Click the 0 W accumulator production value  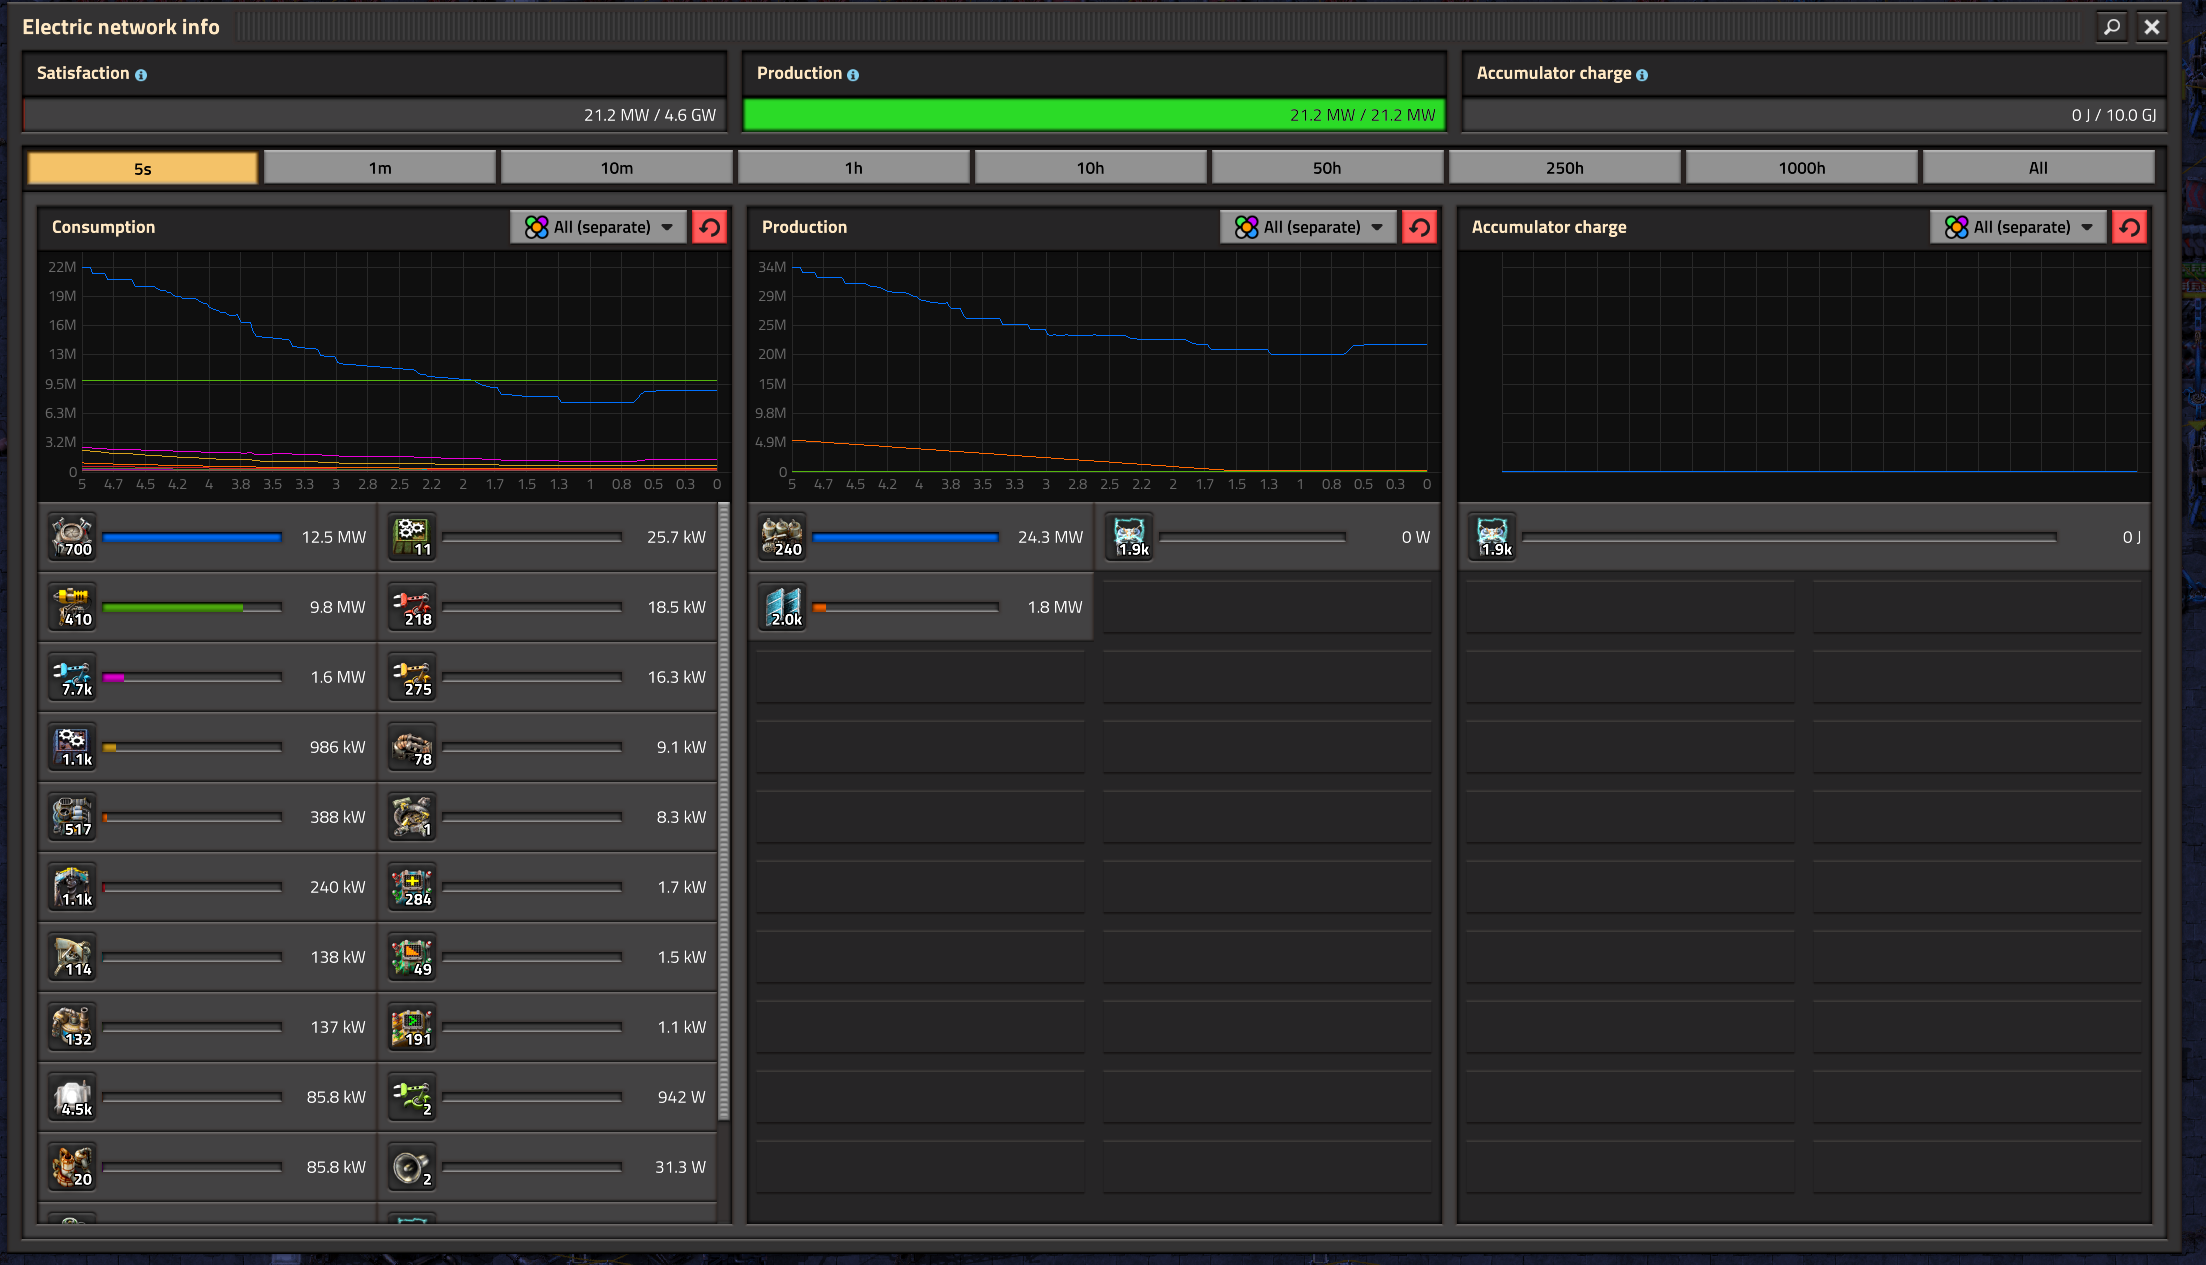coord(1416,537)
